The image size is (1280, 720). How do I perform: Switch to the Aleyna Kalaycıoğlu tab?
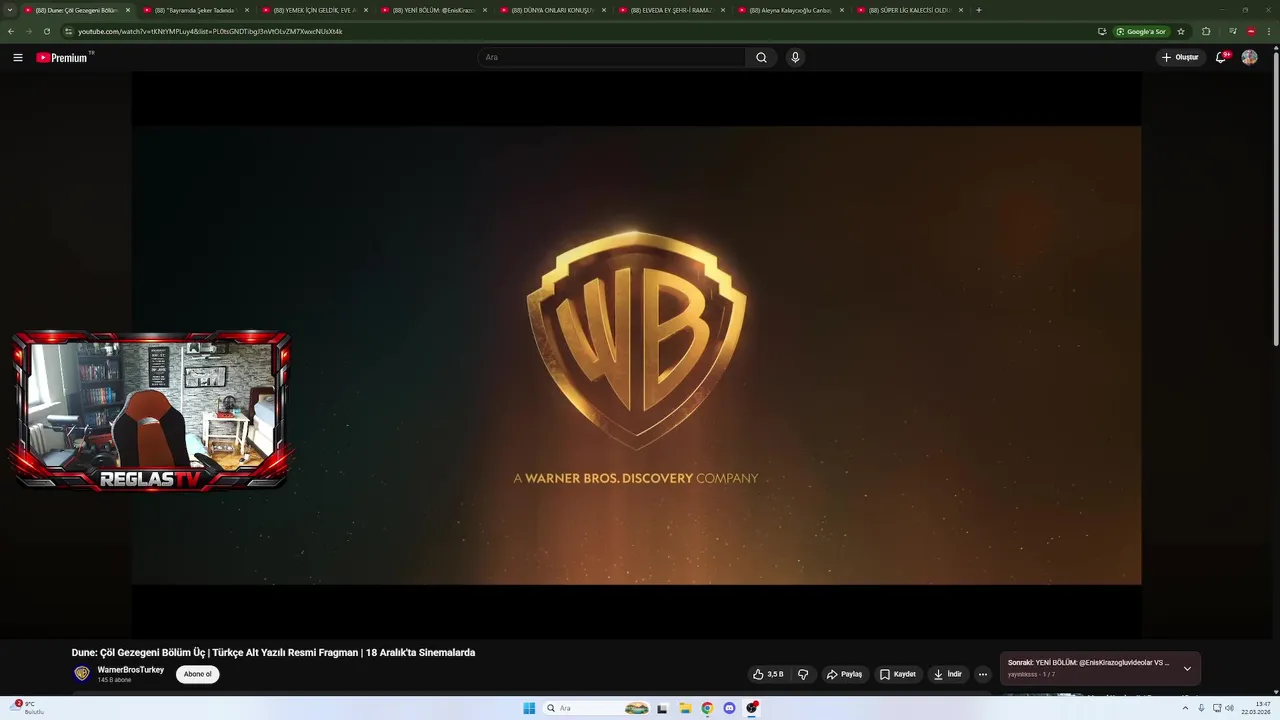[790, 10]
